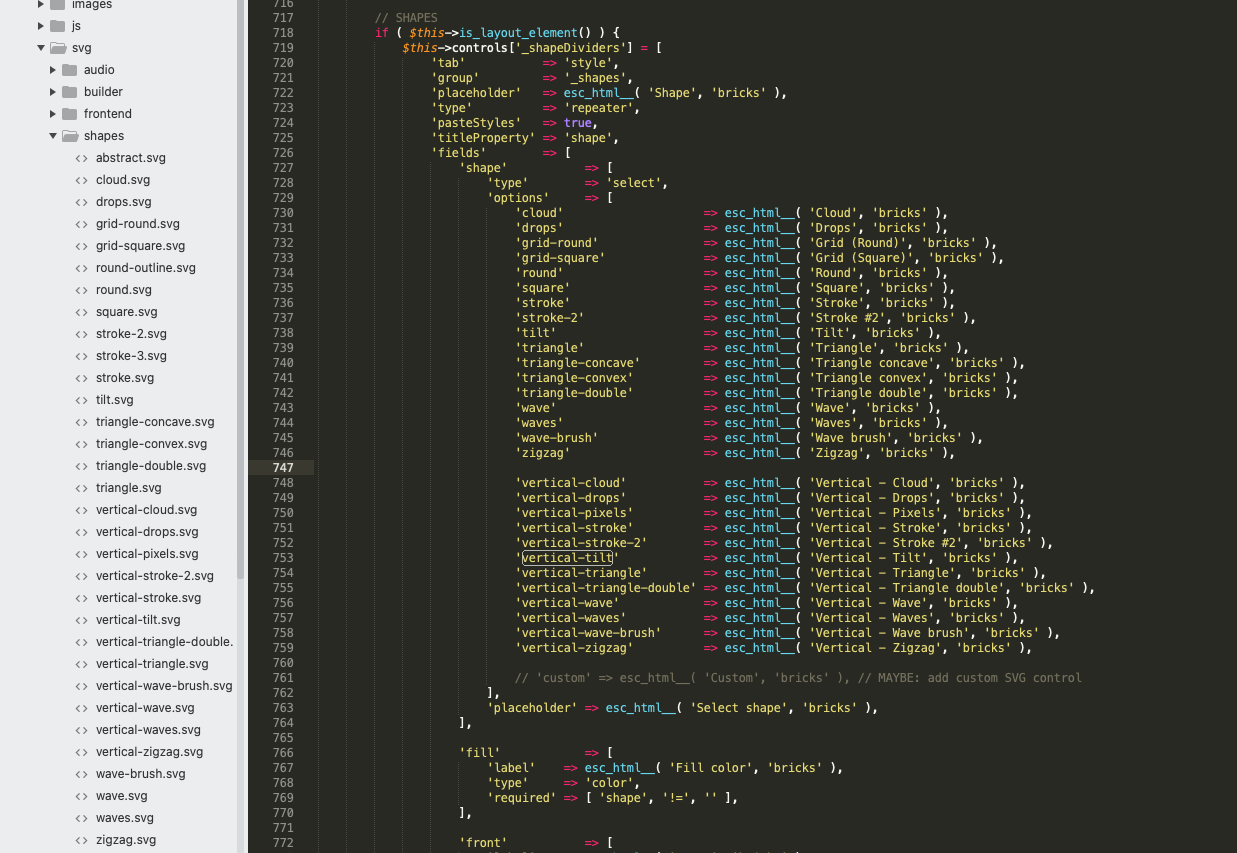The height and width of the screenshot is (853, 1237).
Task: Click the frontend folder icon
Action: [69, 114]
